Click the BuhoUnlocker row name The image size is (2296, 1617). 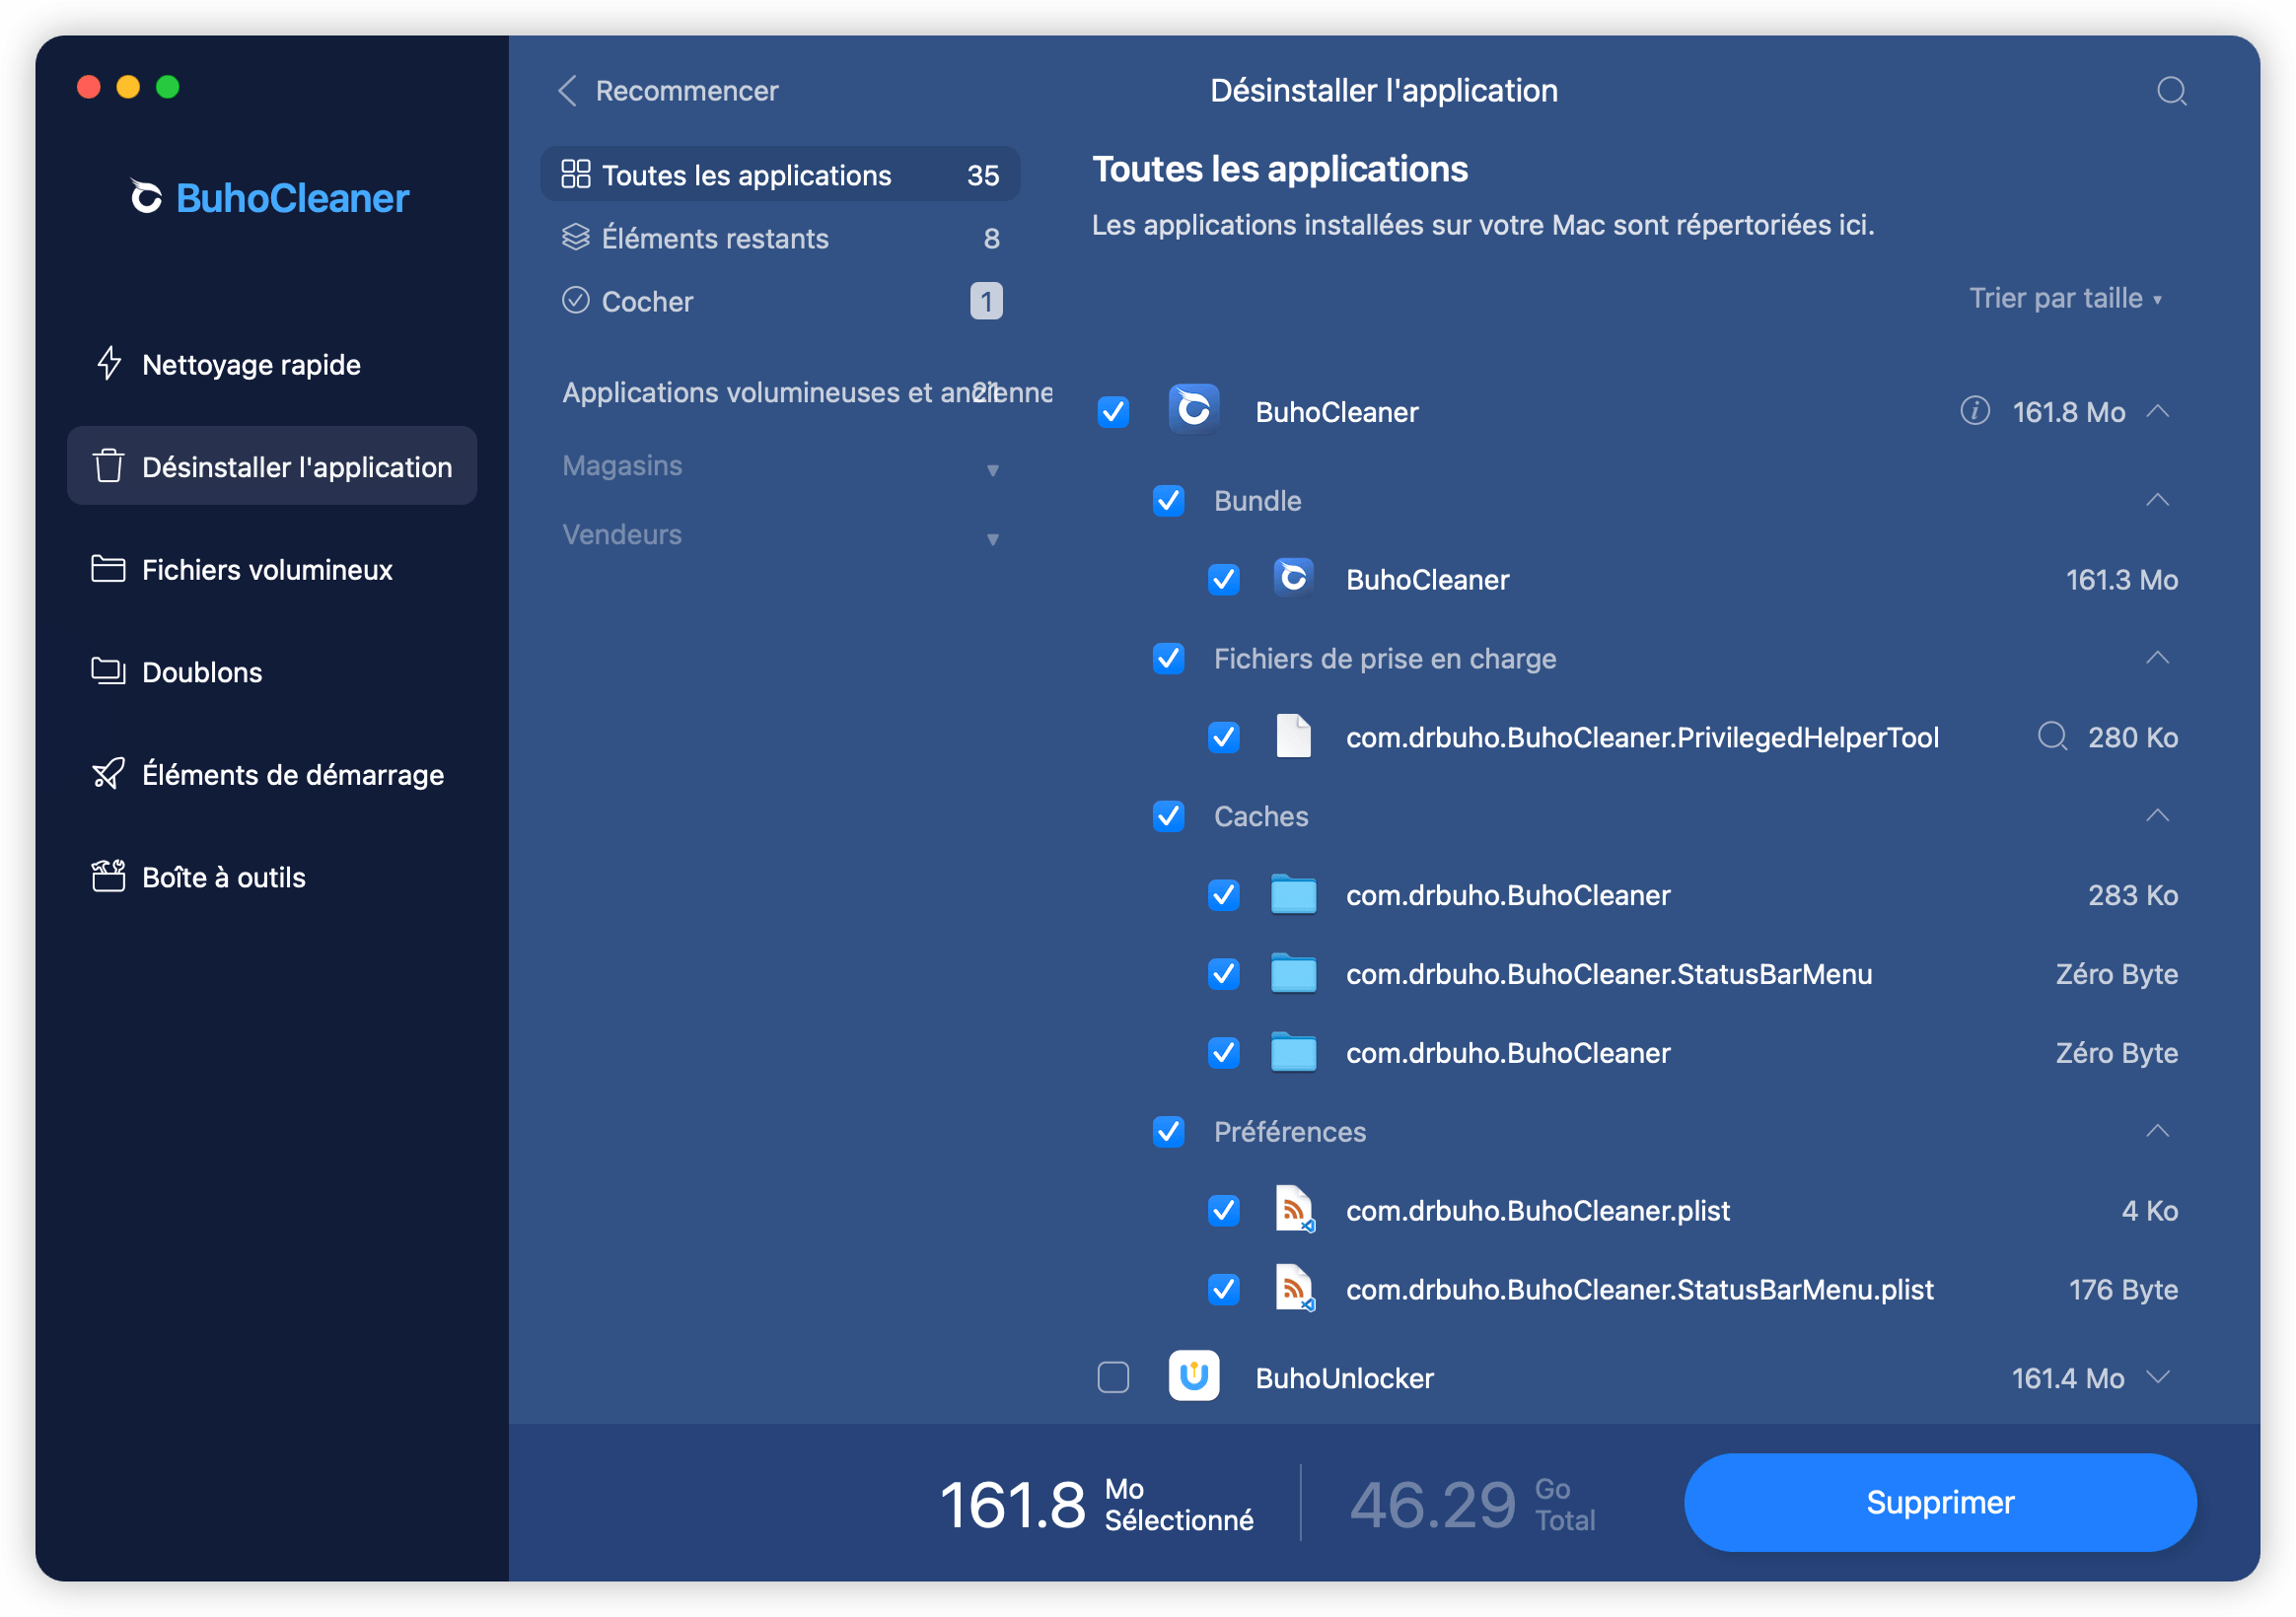pos(1344,1377)
